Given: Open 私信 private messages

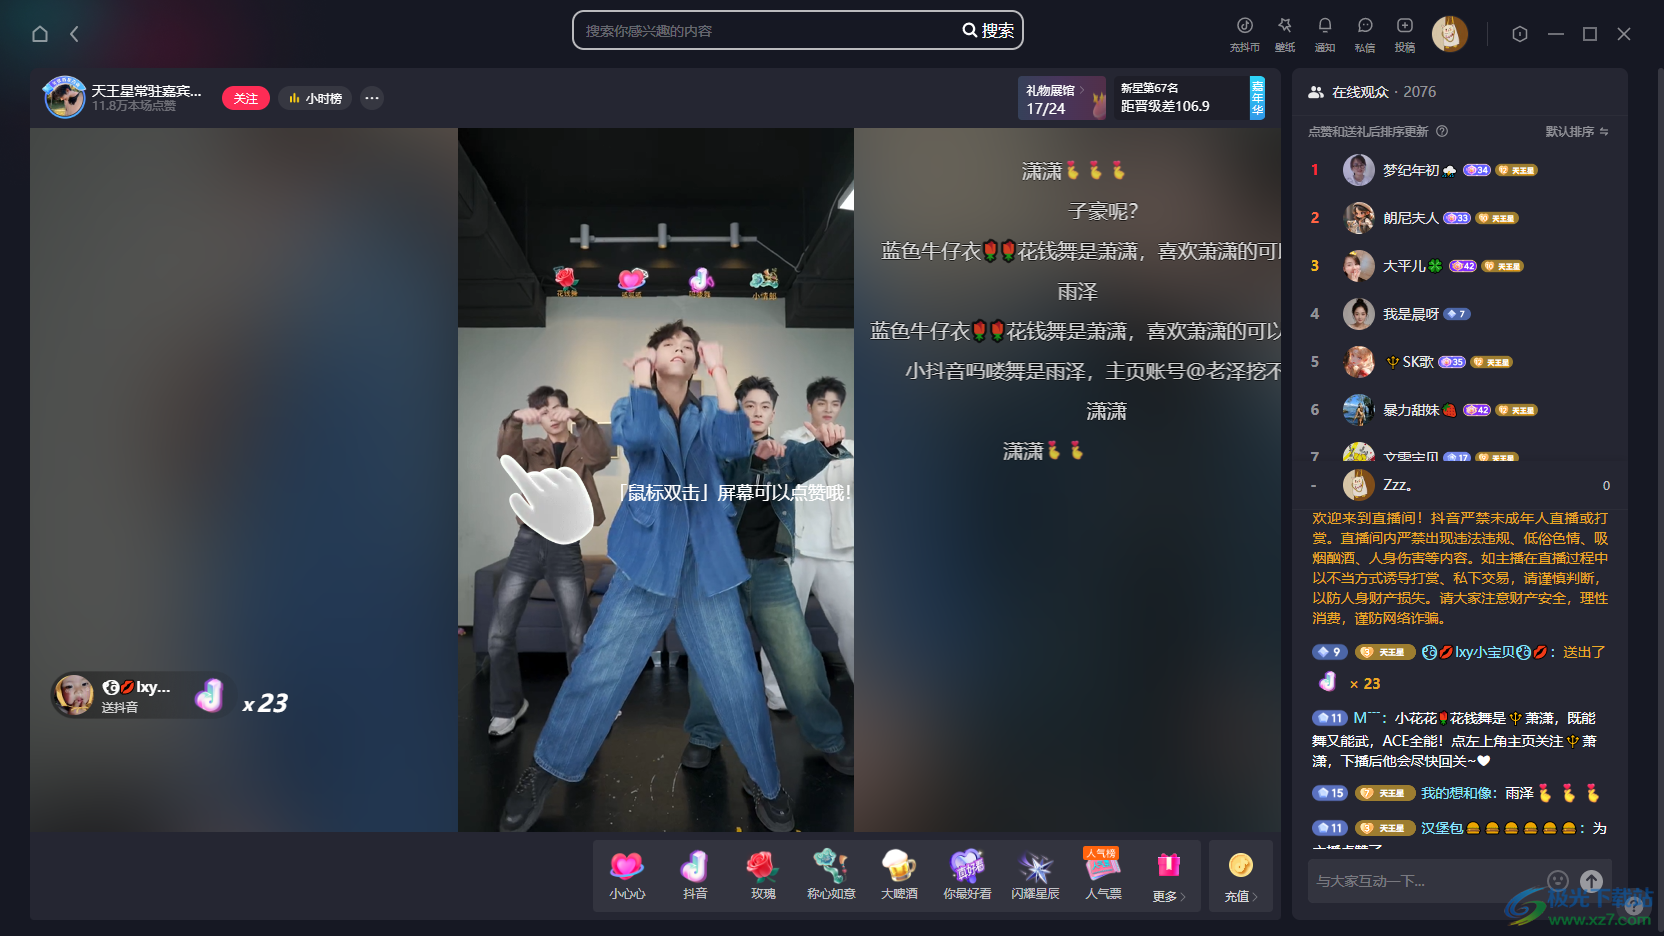Looking at the screenshot, I should tap(1365, 34).
